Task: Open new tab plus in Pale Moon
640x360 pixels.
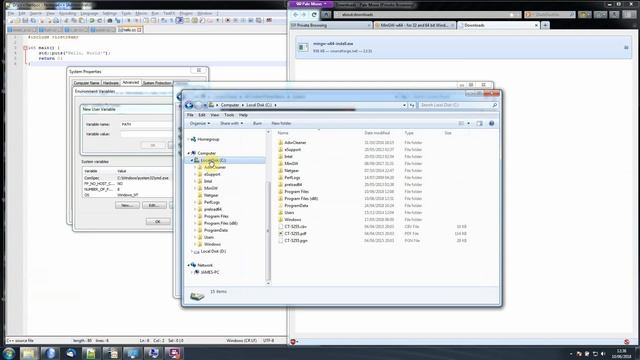Action: point(545,25)
